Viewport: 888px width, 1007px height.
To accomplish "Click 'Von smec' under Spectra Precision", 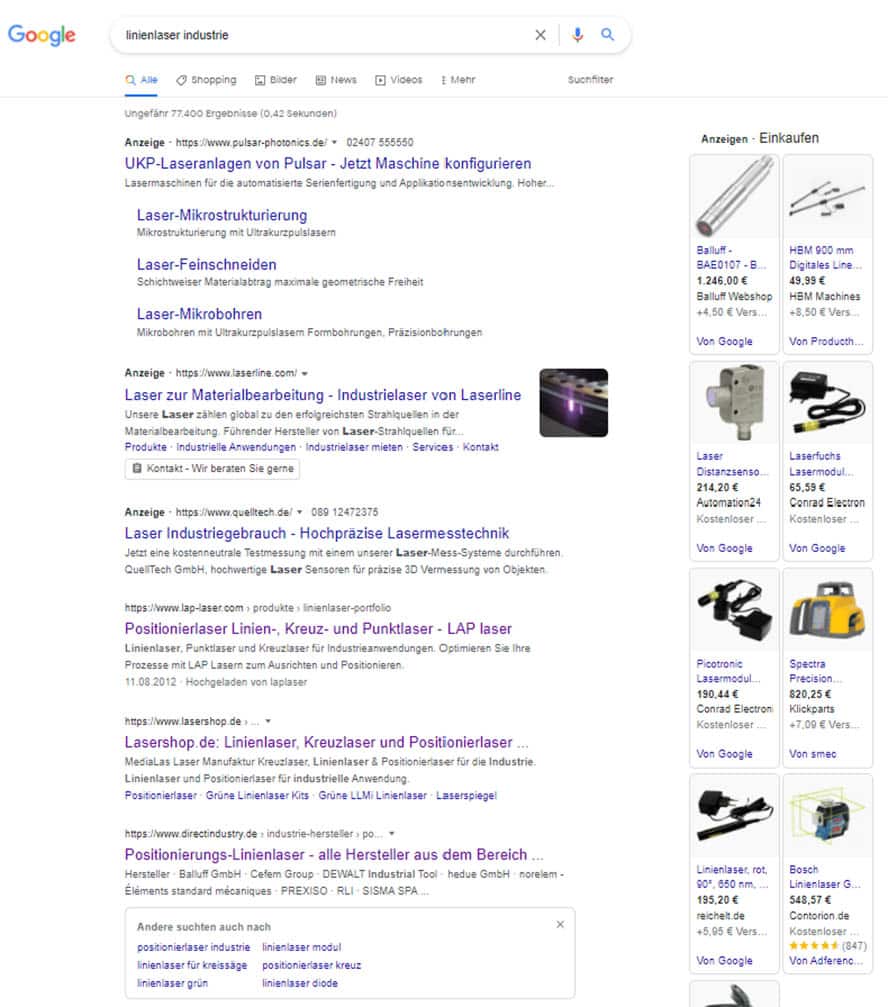I will pos(813,754).
